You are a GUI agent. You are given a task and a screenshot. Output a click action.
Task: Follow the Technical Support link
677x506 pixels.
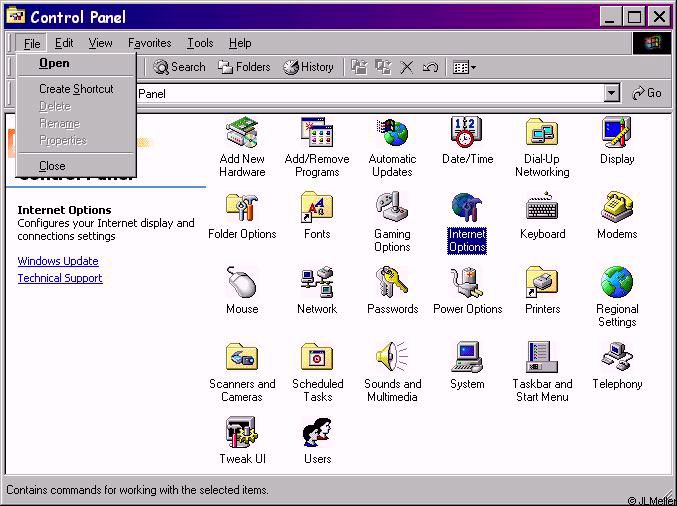[x=60, y=278]
